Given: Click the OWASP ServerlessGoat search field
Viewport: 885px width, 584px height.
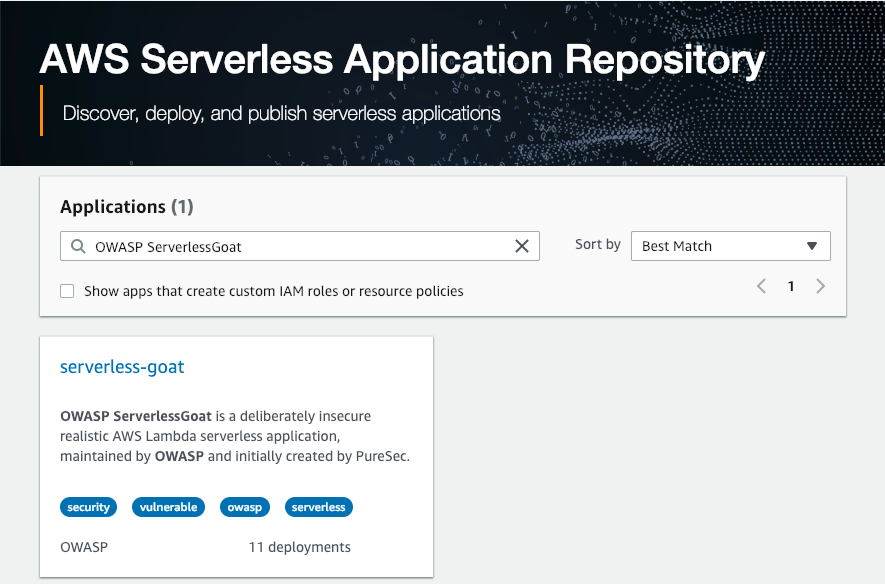Looking at the screenshot, I should coord(300,246).
